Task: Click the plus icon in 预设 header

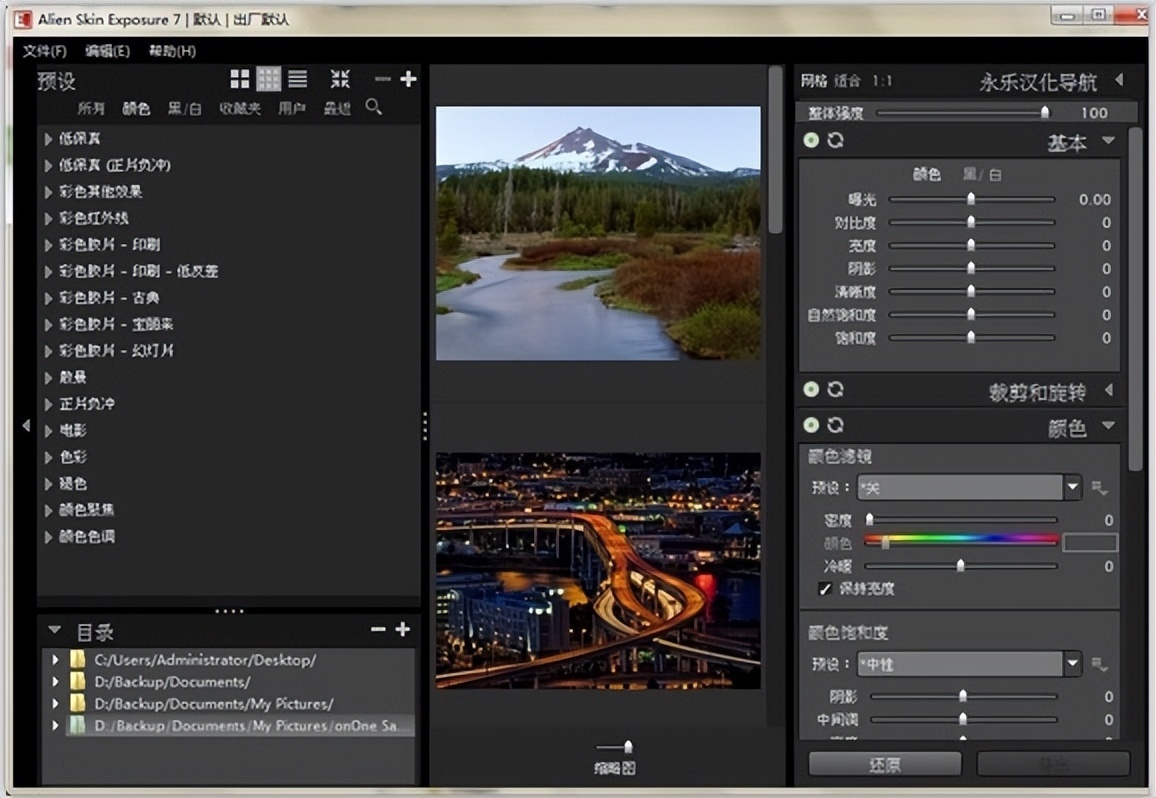Action: 408,79
